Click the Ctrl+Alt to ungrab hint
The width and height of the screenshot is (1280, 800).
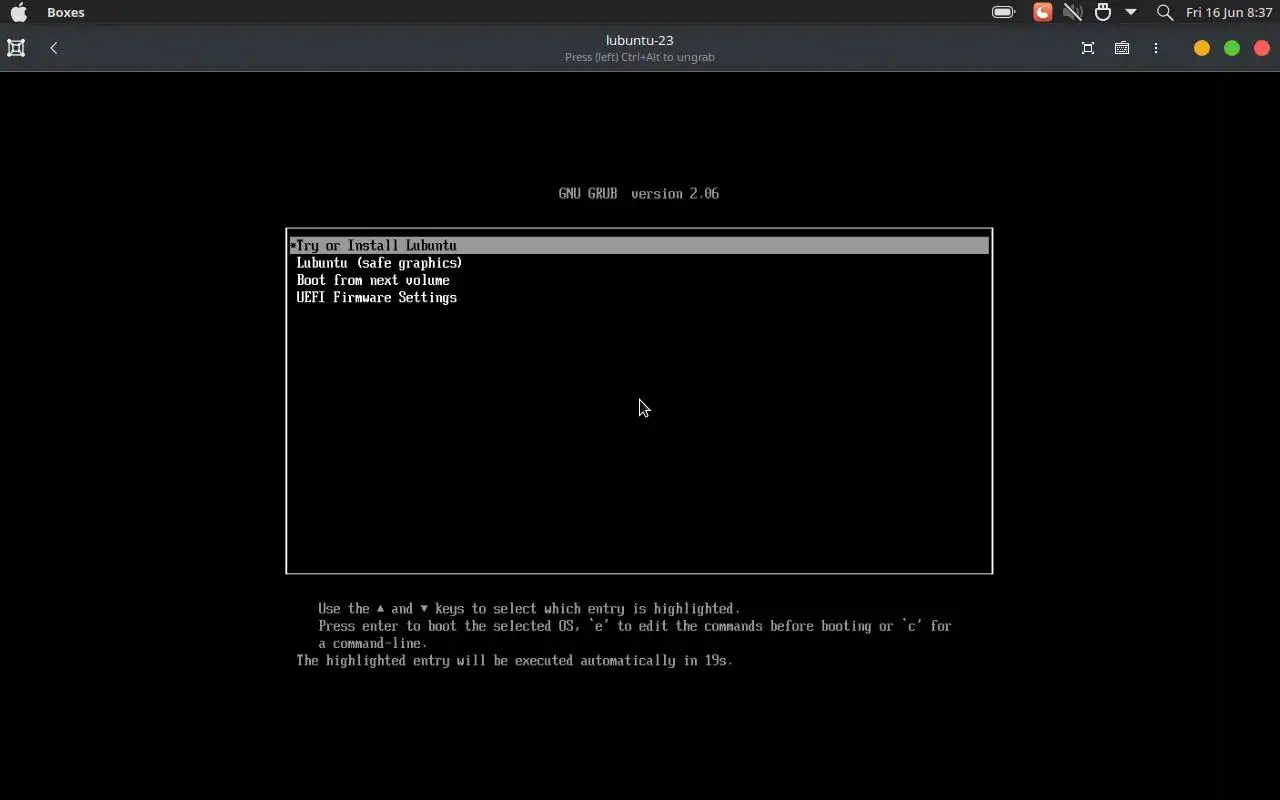point(640,57)
